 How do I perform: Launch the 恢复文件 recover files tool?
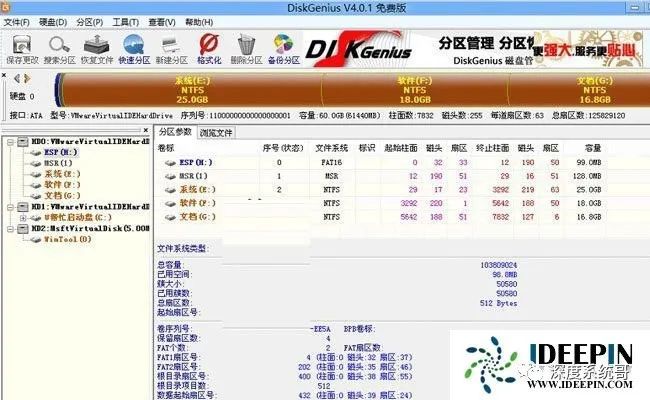[x=97, y=50]
